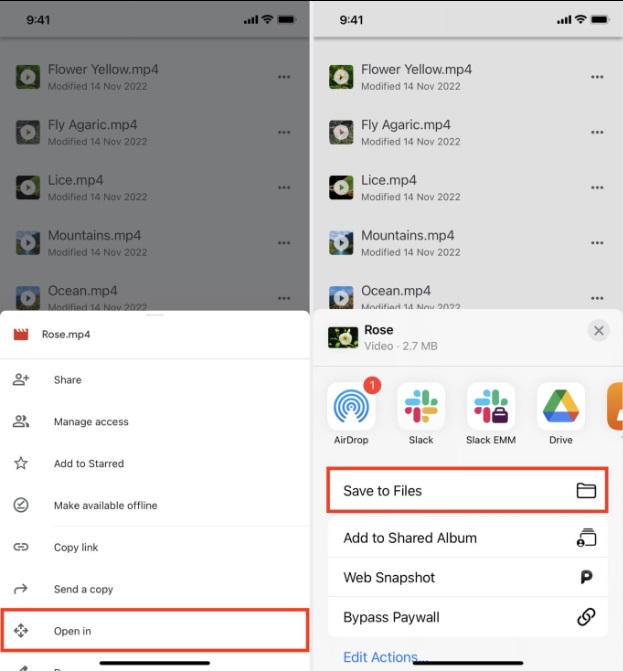Open more options for Fly Agaric.mp4 in right screen
Image resolution: width=623 pixels, height=671 pixels.
[x=597, y=132]
